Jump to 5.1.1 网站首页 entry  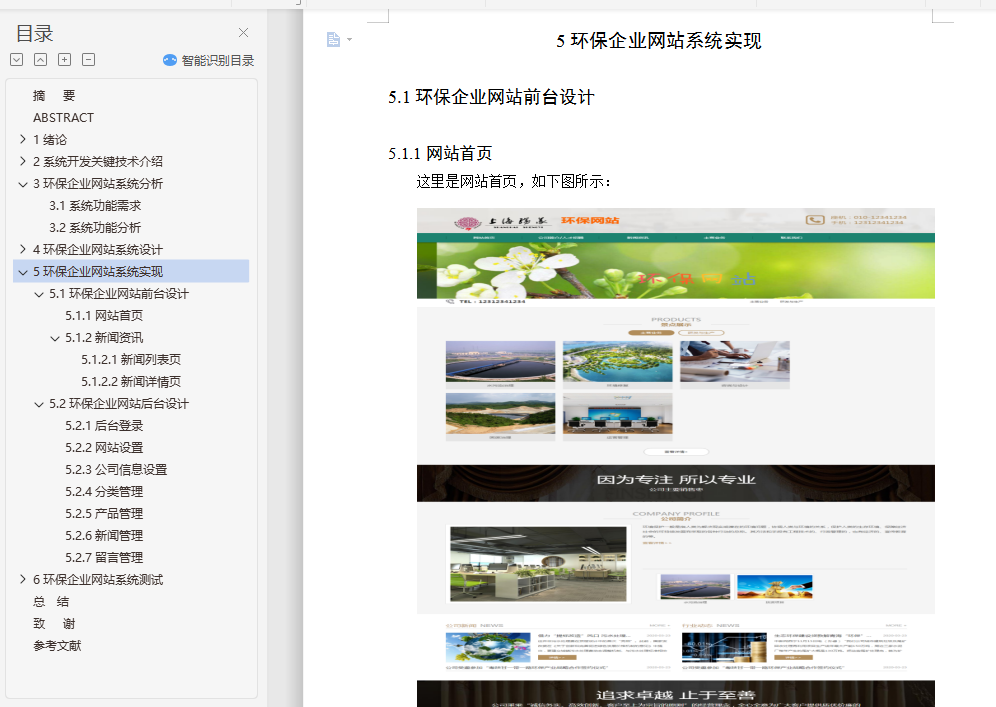tap(104, 316)
